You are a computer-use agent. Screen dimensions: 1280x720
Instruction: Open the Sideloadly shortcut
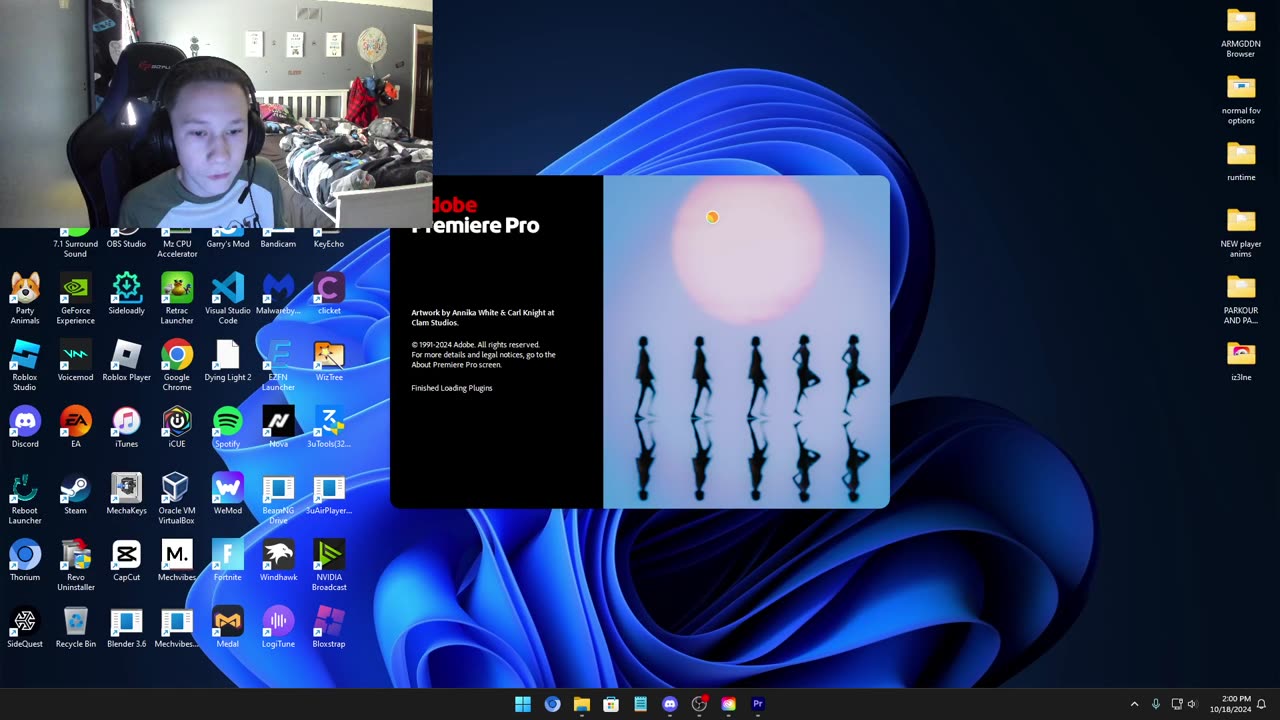point(126,294)
